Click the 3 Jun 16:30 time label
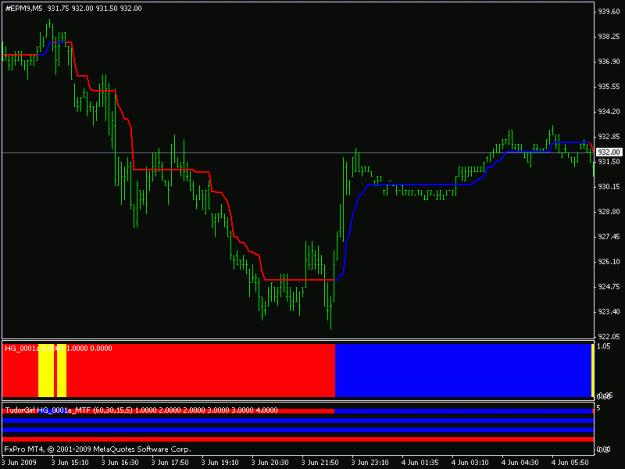The width and height of the screenshot is (625, 469). (120, 463)
